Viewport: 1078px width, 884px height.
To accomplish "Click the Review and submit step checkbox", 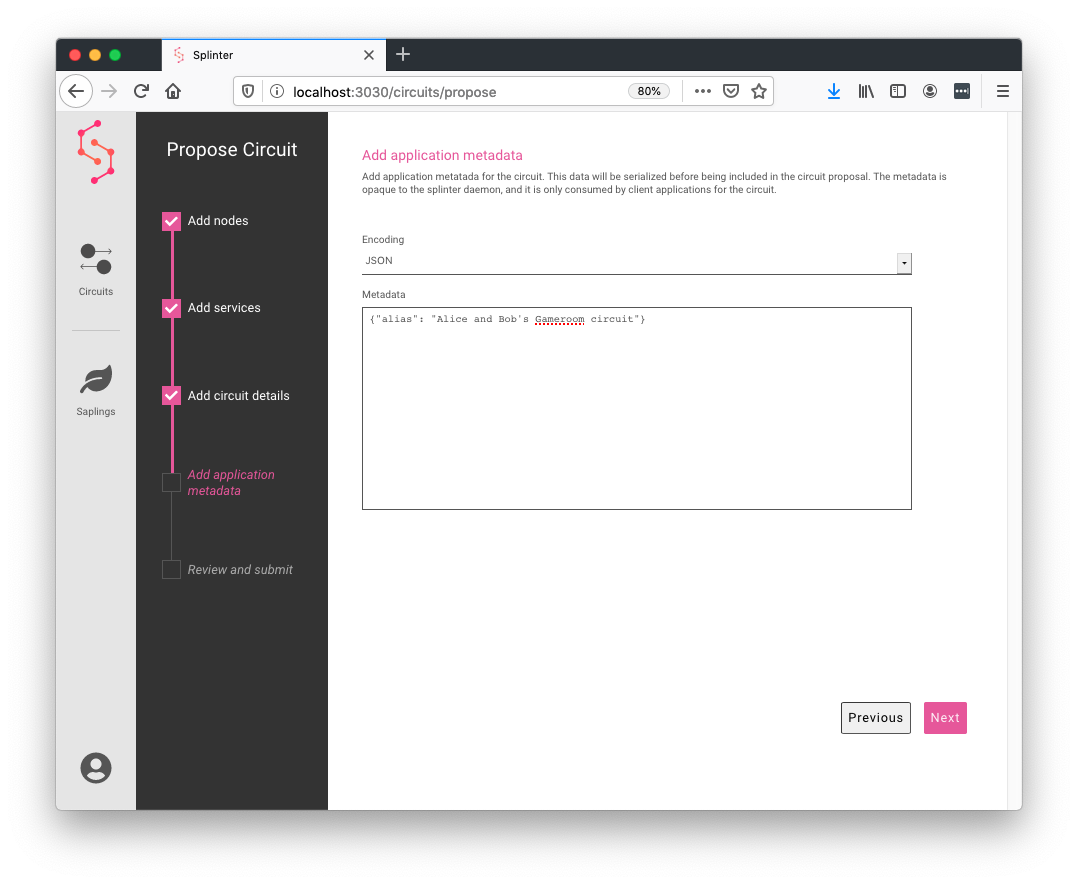I will tap(171, 570).
